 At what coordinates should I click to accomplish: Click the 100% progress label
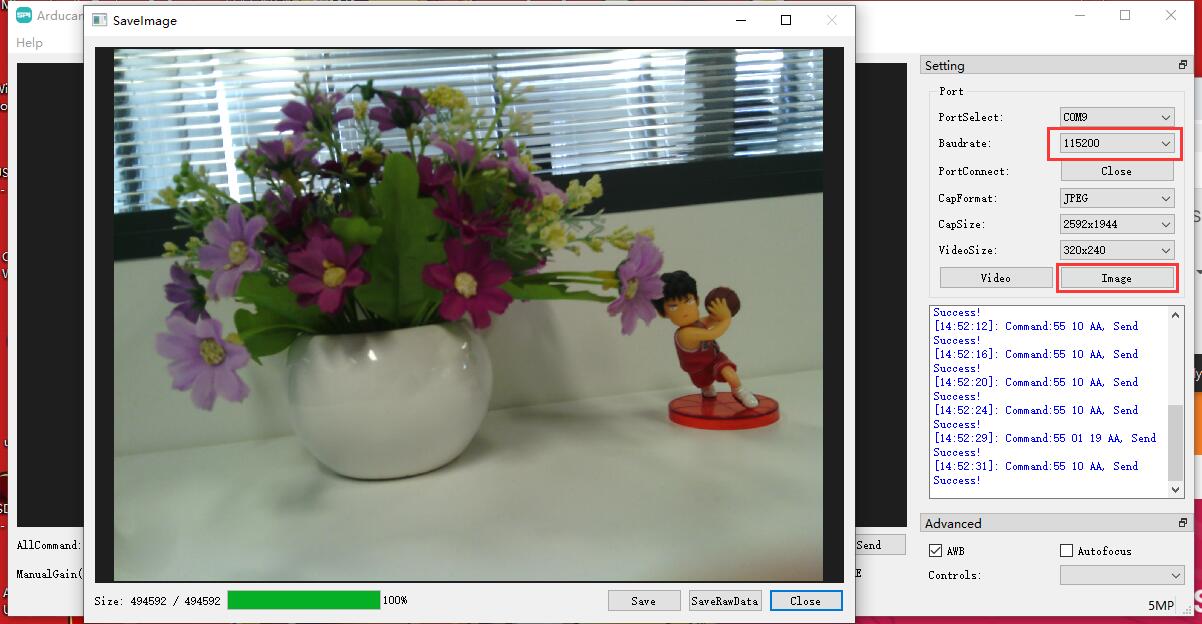pos(395,600)
